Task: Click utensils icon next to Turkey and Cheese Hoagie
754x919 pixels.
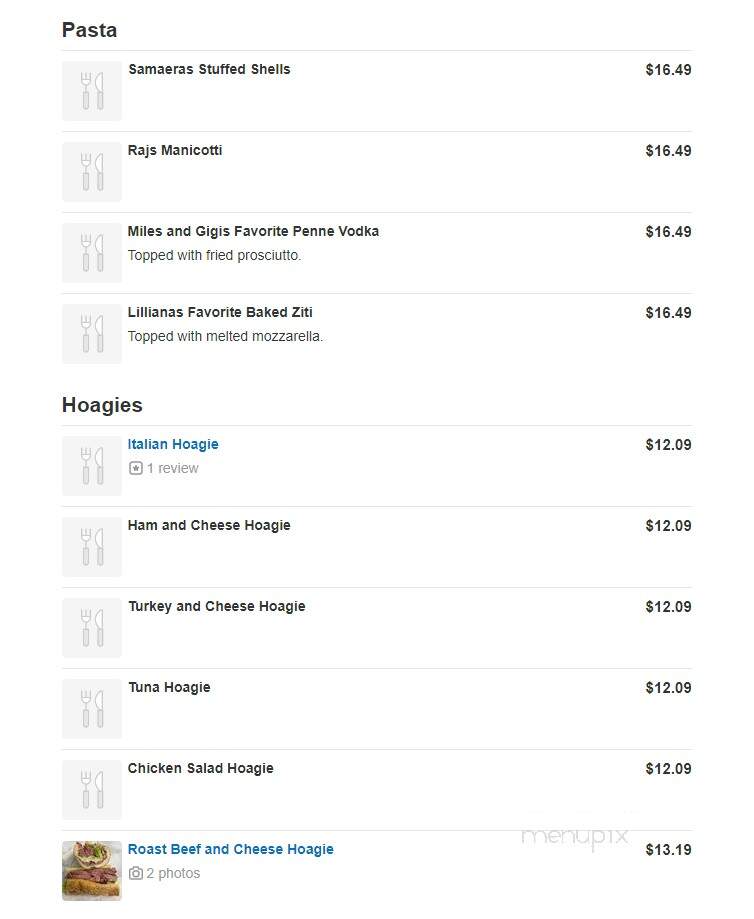Action: click(x=92, y=628)
